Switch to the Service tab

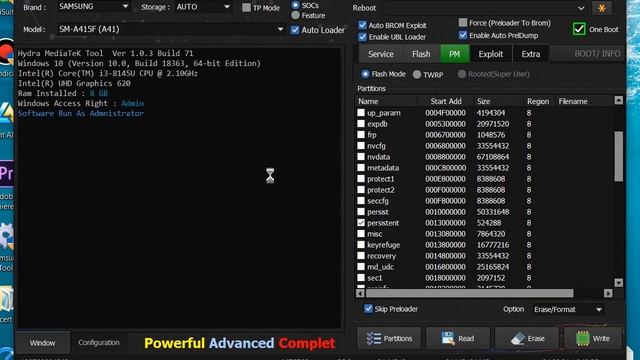tap(380, 54)
